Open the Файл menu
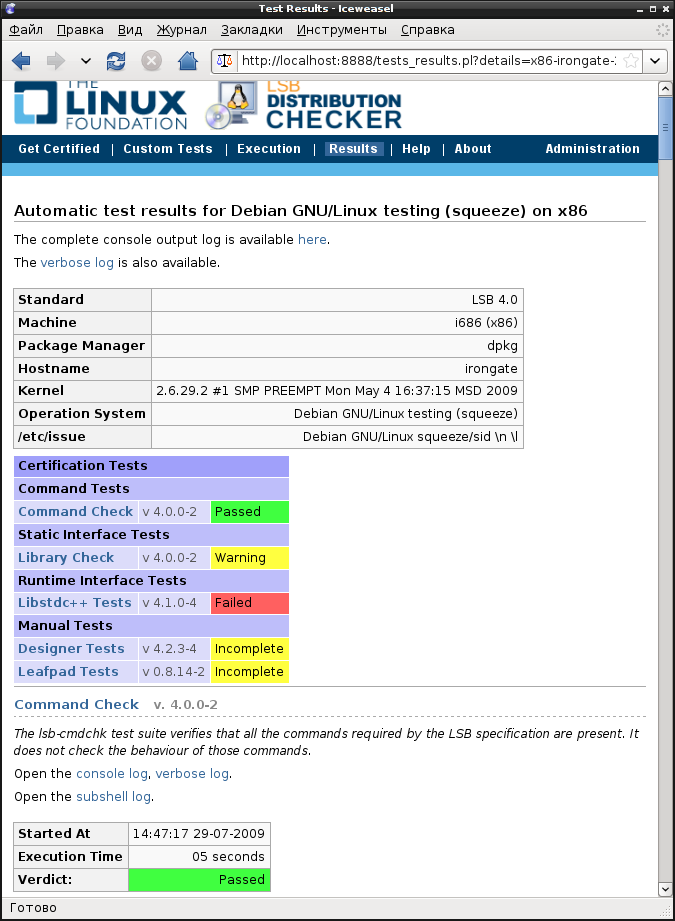Image resolution: width=675 pixels, height=921 pixels. pos(26,30)
